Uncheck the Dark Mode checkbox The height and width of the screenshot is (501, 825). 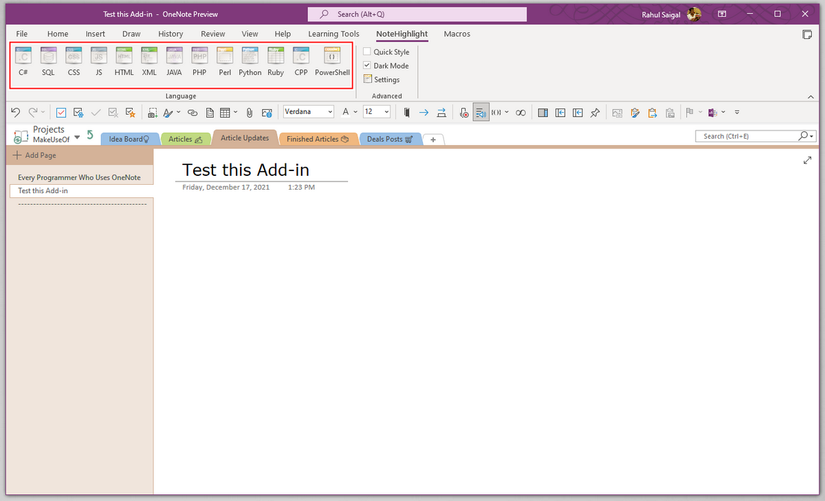coord(367,65)
